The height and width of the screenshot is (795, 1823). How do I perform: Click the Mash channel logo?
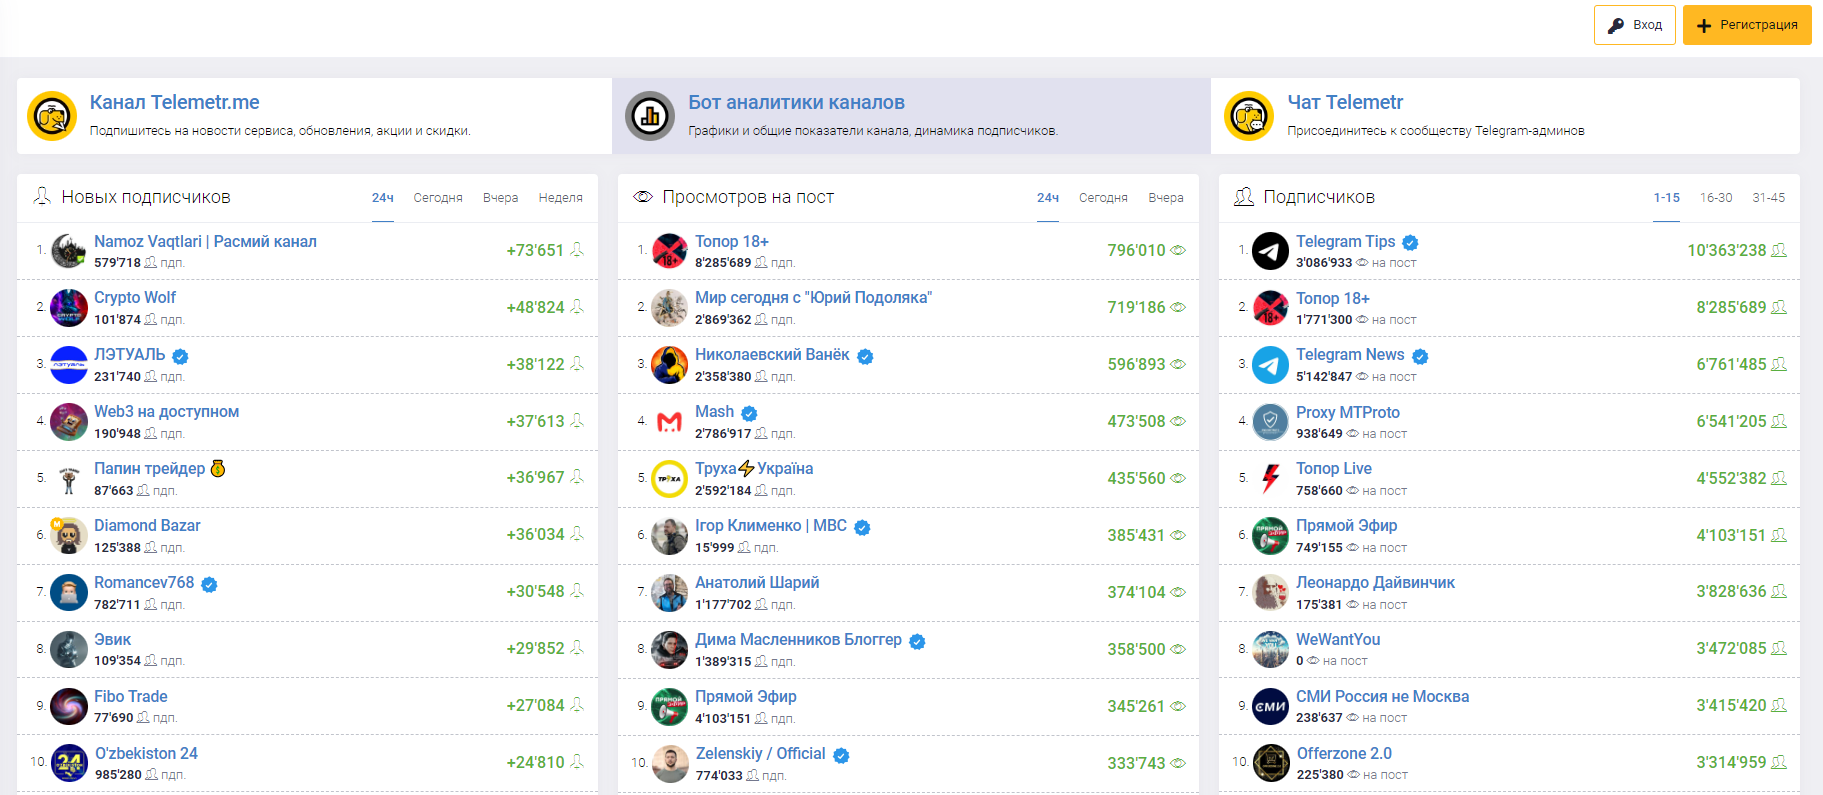pos(670,422)
